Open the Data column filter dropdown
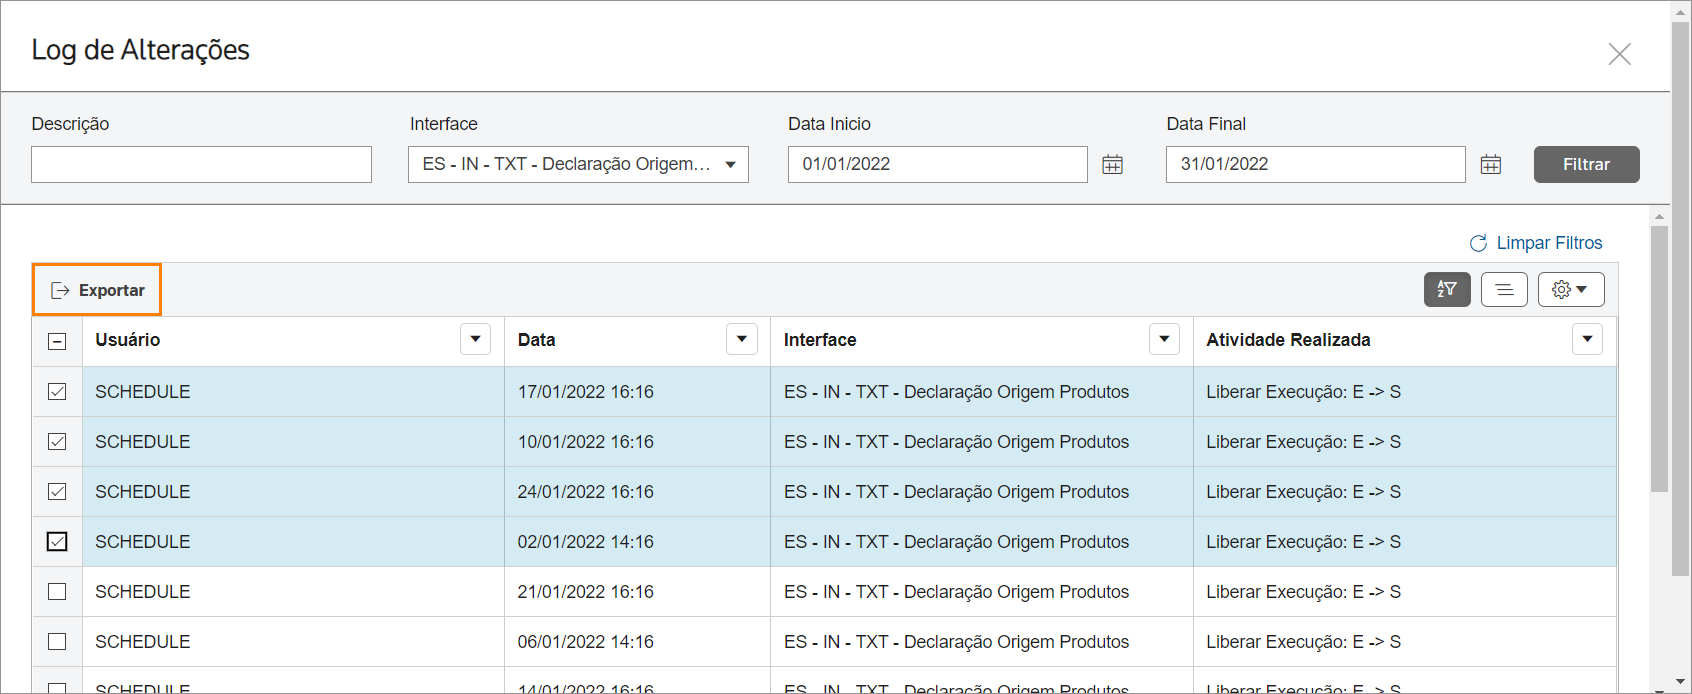Screen dimensions: 1692x694 pos(741,339)
